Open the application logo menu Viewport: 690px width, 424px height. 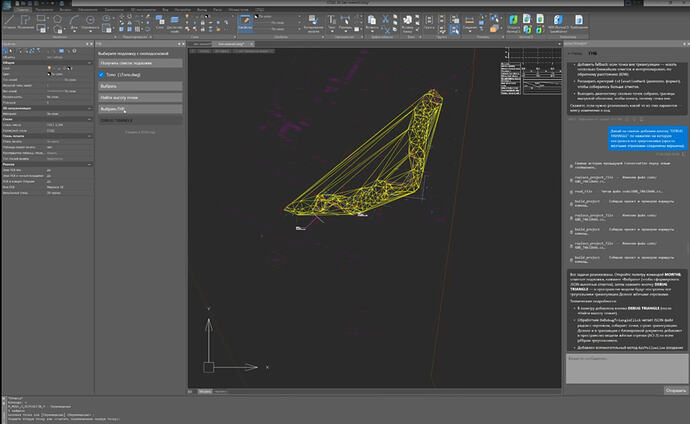point(6,4)
